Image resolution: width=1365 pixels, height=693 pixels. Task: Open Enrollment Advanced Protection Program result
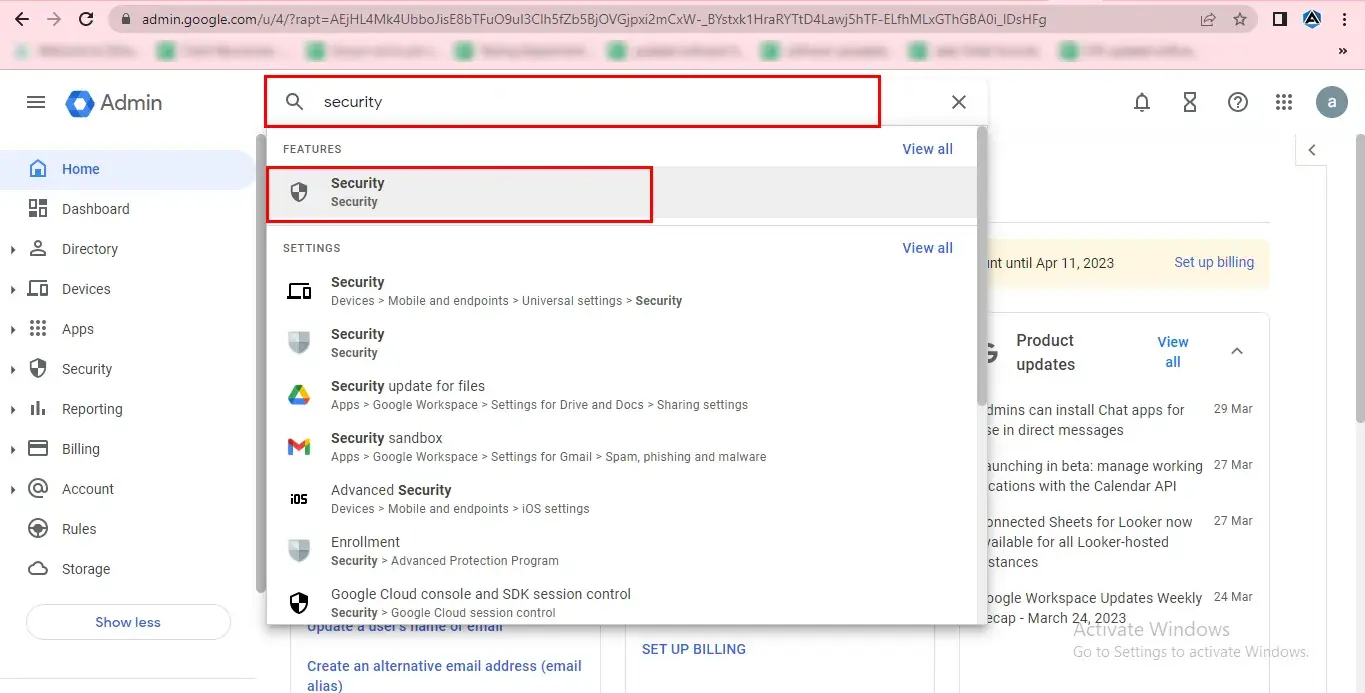(621, 551)
